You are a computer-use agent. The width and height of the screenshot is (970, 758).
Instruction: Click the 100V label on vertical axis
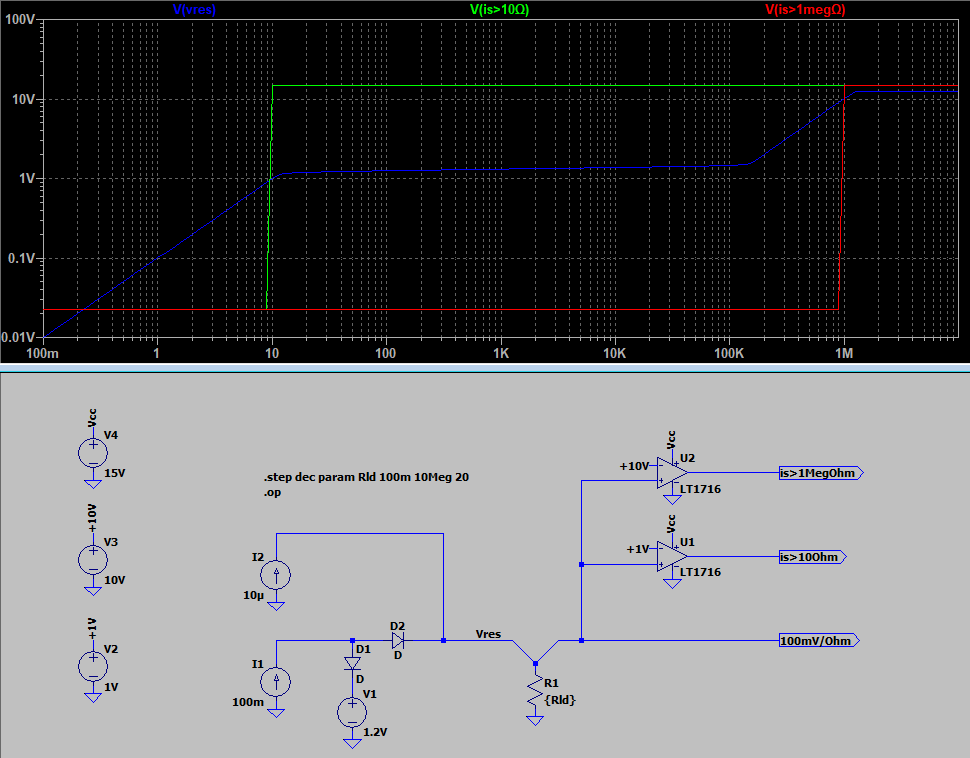(x=20, y=19)
